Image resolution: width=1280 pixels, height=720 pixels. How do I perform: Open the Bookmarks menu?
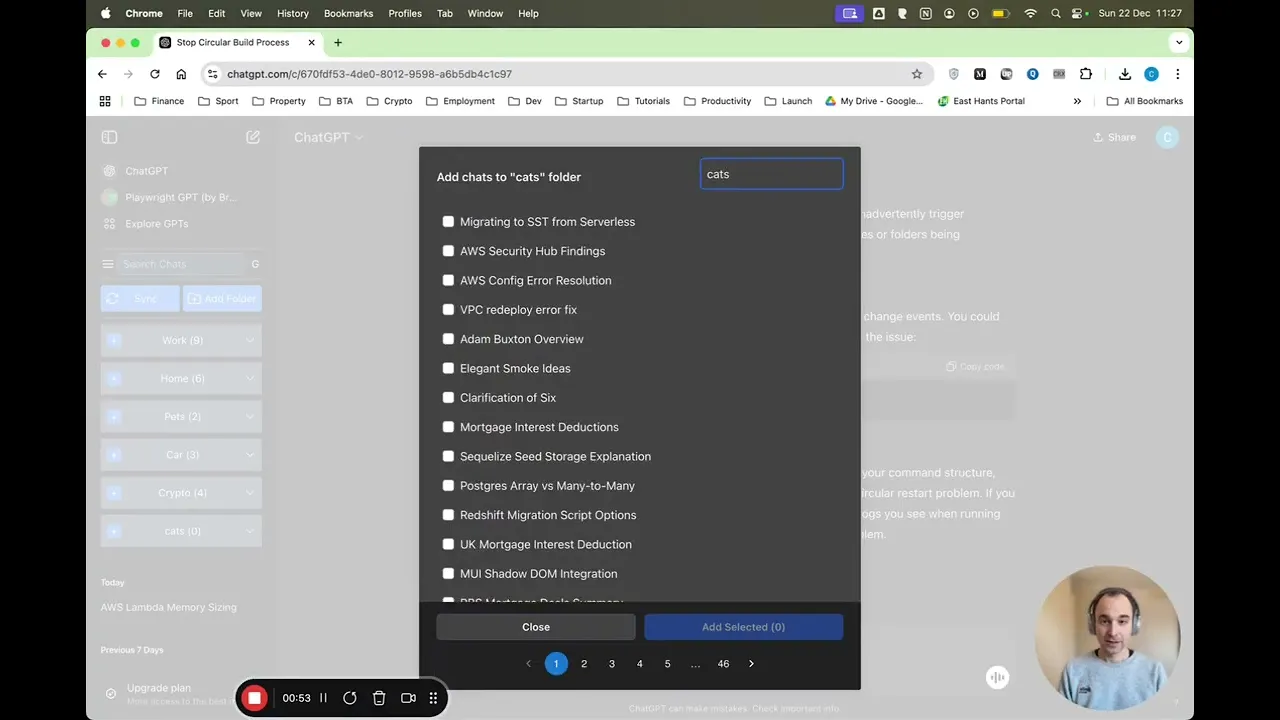[x=349, y=13]
